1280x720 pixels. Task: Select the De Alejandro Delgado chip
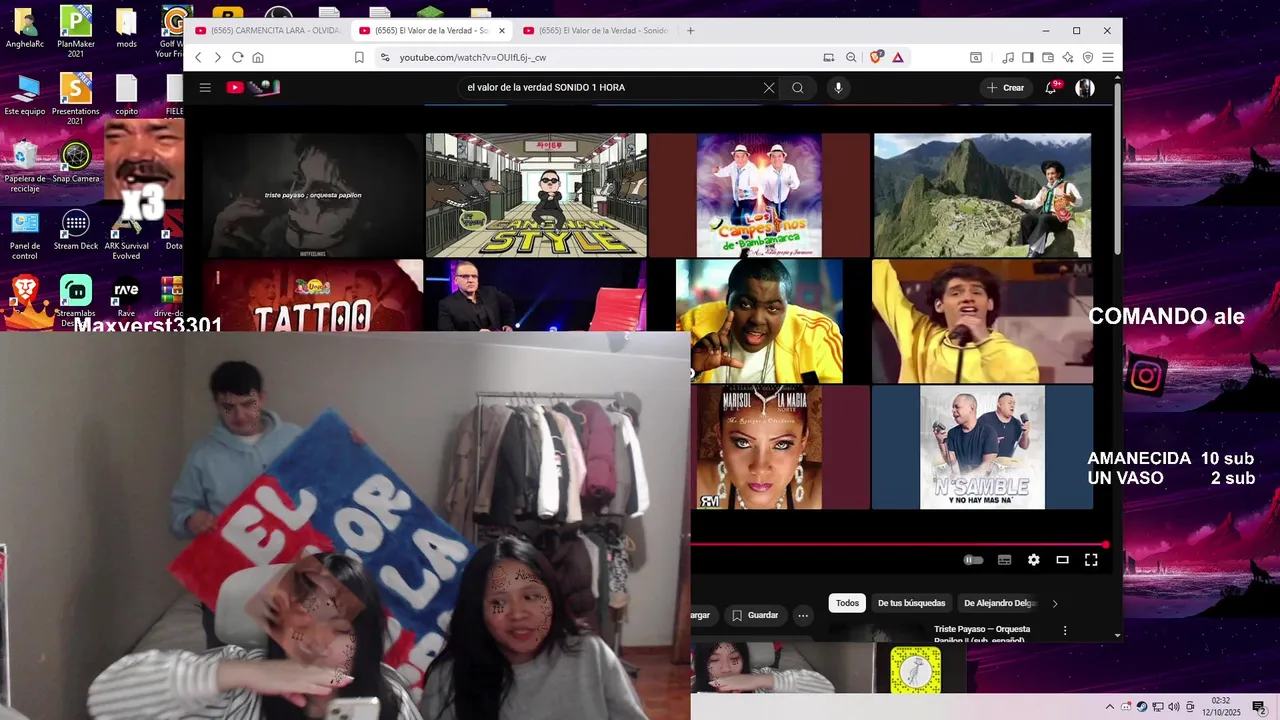(x=1000, y=603)
